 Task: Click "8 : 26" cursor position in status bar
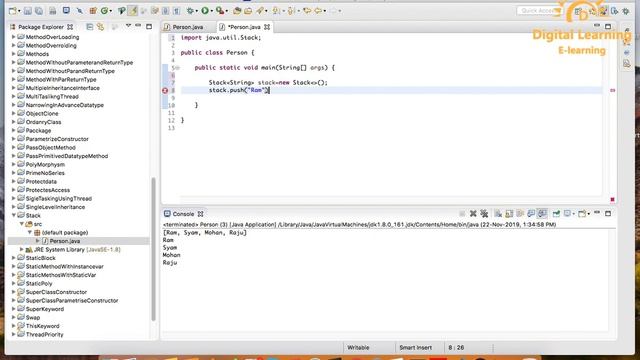456,347
